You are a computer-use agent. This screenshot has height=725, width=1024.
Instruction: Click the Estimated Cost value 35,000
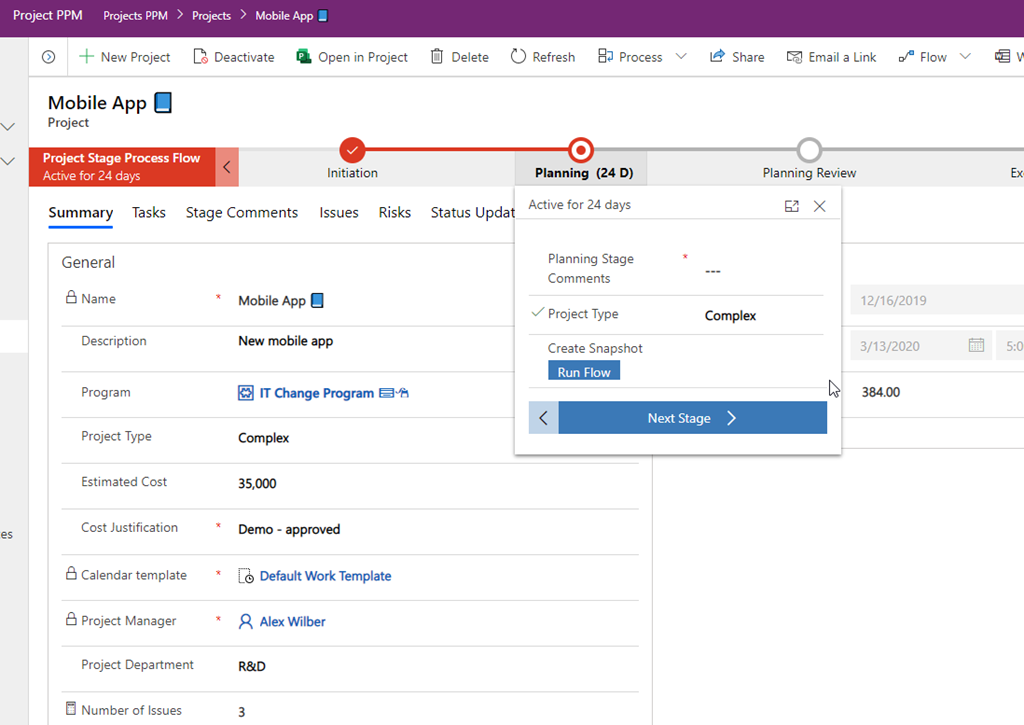click(x=257, y=483)
